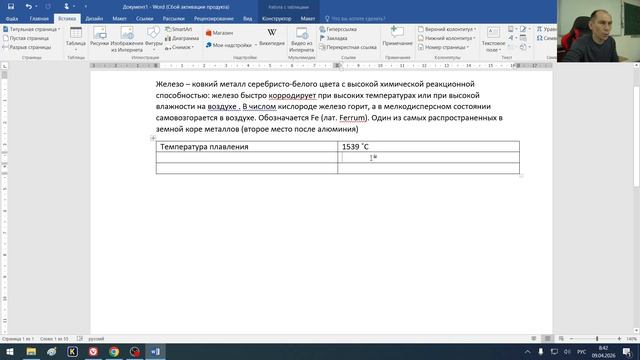Click the proofing errors status bar icon
This screenshot has height=360, width=640.
80,339
